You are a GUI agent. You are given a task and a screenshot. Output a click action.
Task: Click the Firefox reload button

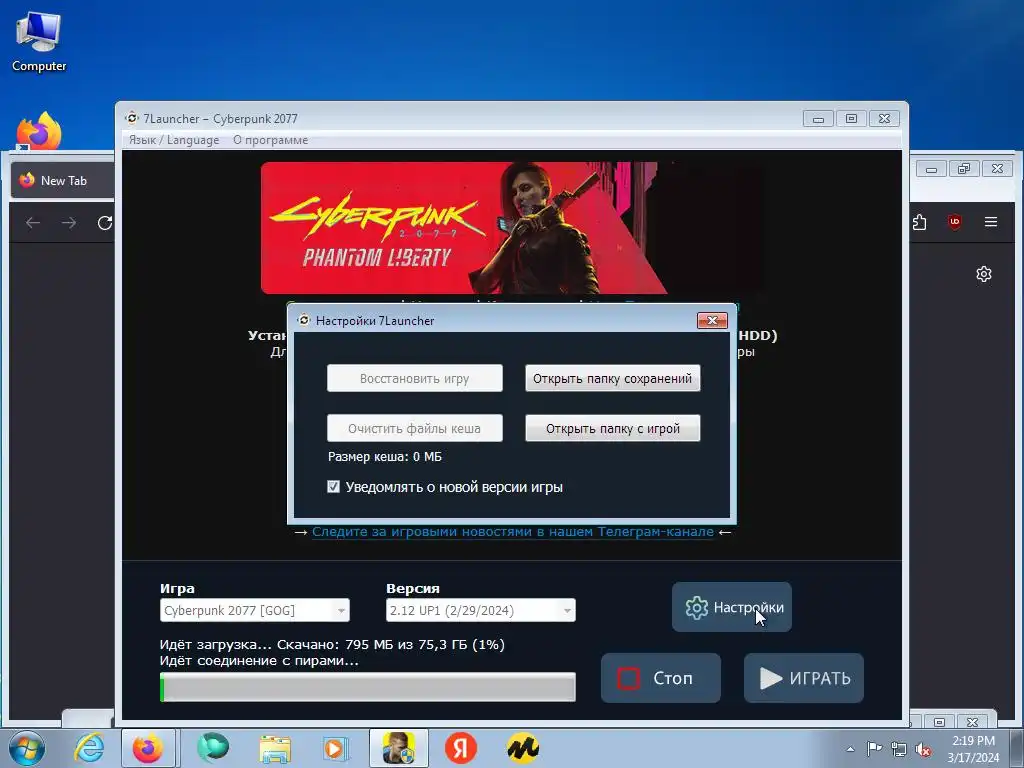tap(104, 223)
